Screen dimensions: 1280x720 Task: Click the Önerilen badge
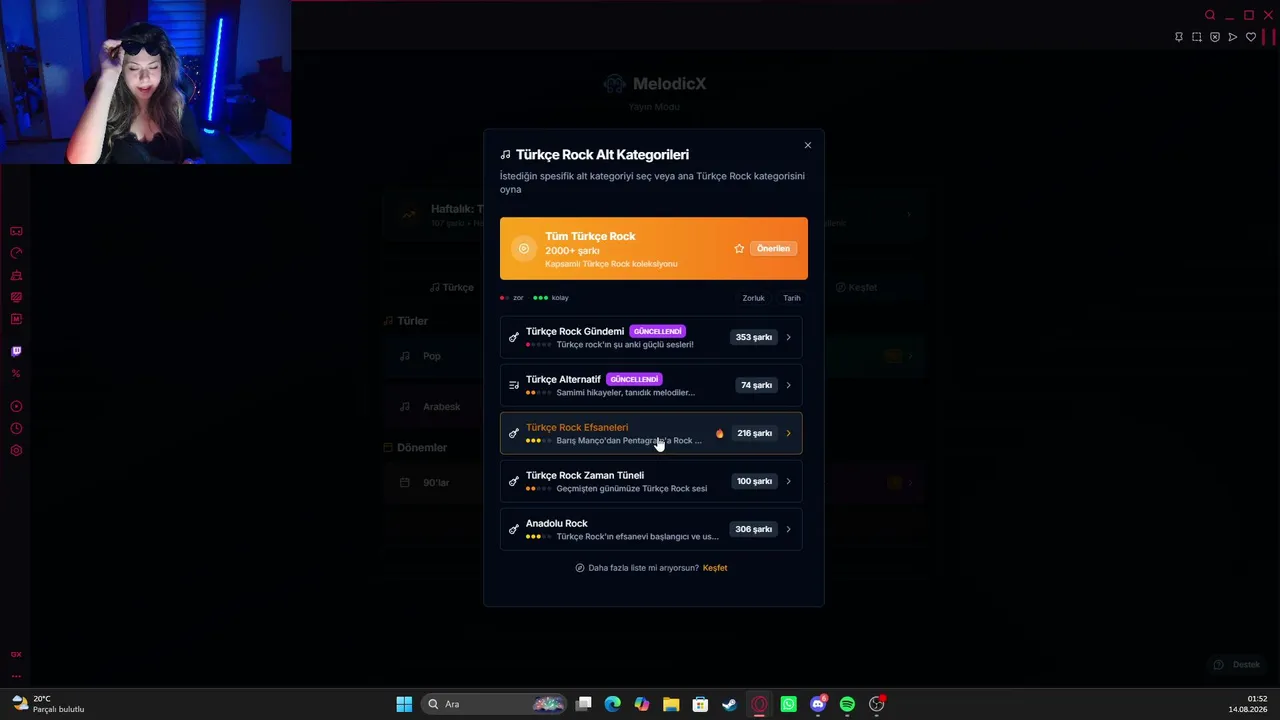(x=773, y=248)
